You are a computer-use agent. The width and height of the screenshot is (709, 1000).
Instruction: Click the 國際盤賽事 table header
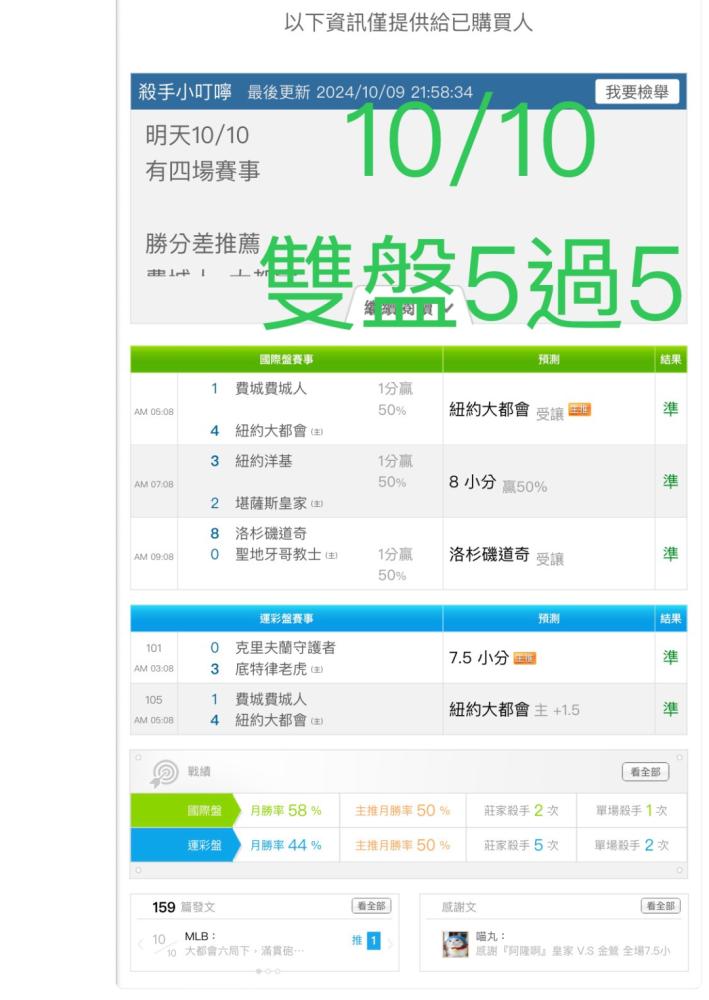286,360
